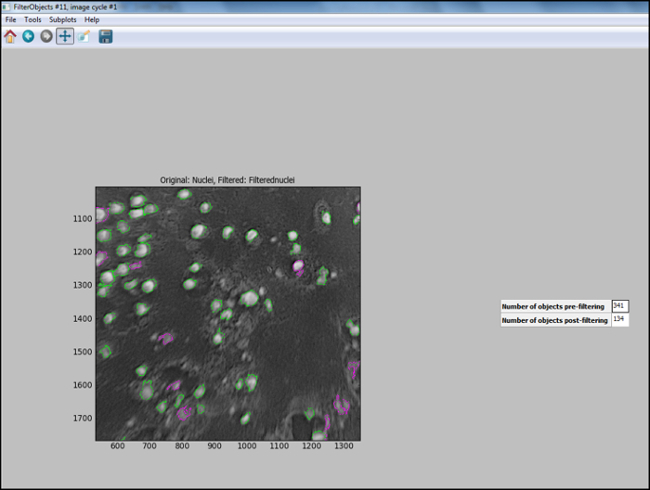Click the plot title 'Original: Nuclei, Filtered: Filterednuclei'
Screen dimensions: 650x490
(x=227, y=180)
